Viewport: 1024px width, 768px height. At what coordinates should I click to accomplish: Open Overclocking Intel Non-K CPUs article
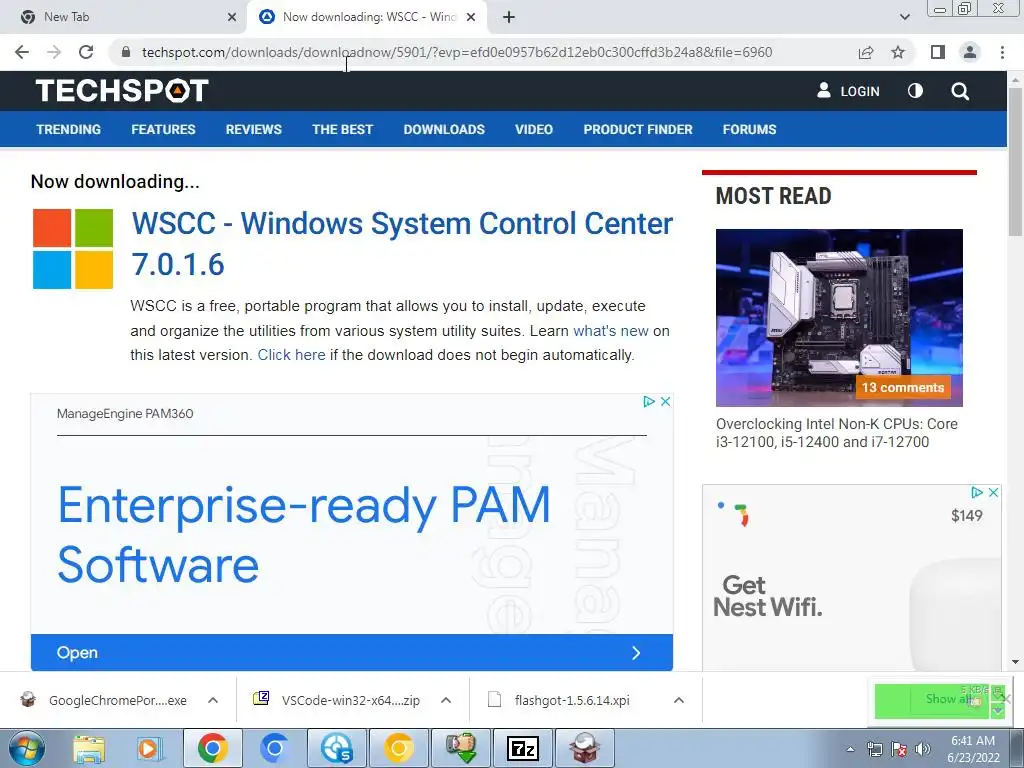[837, 433]
